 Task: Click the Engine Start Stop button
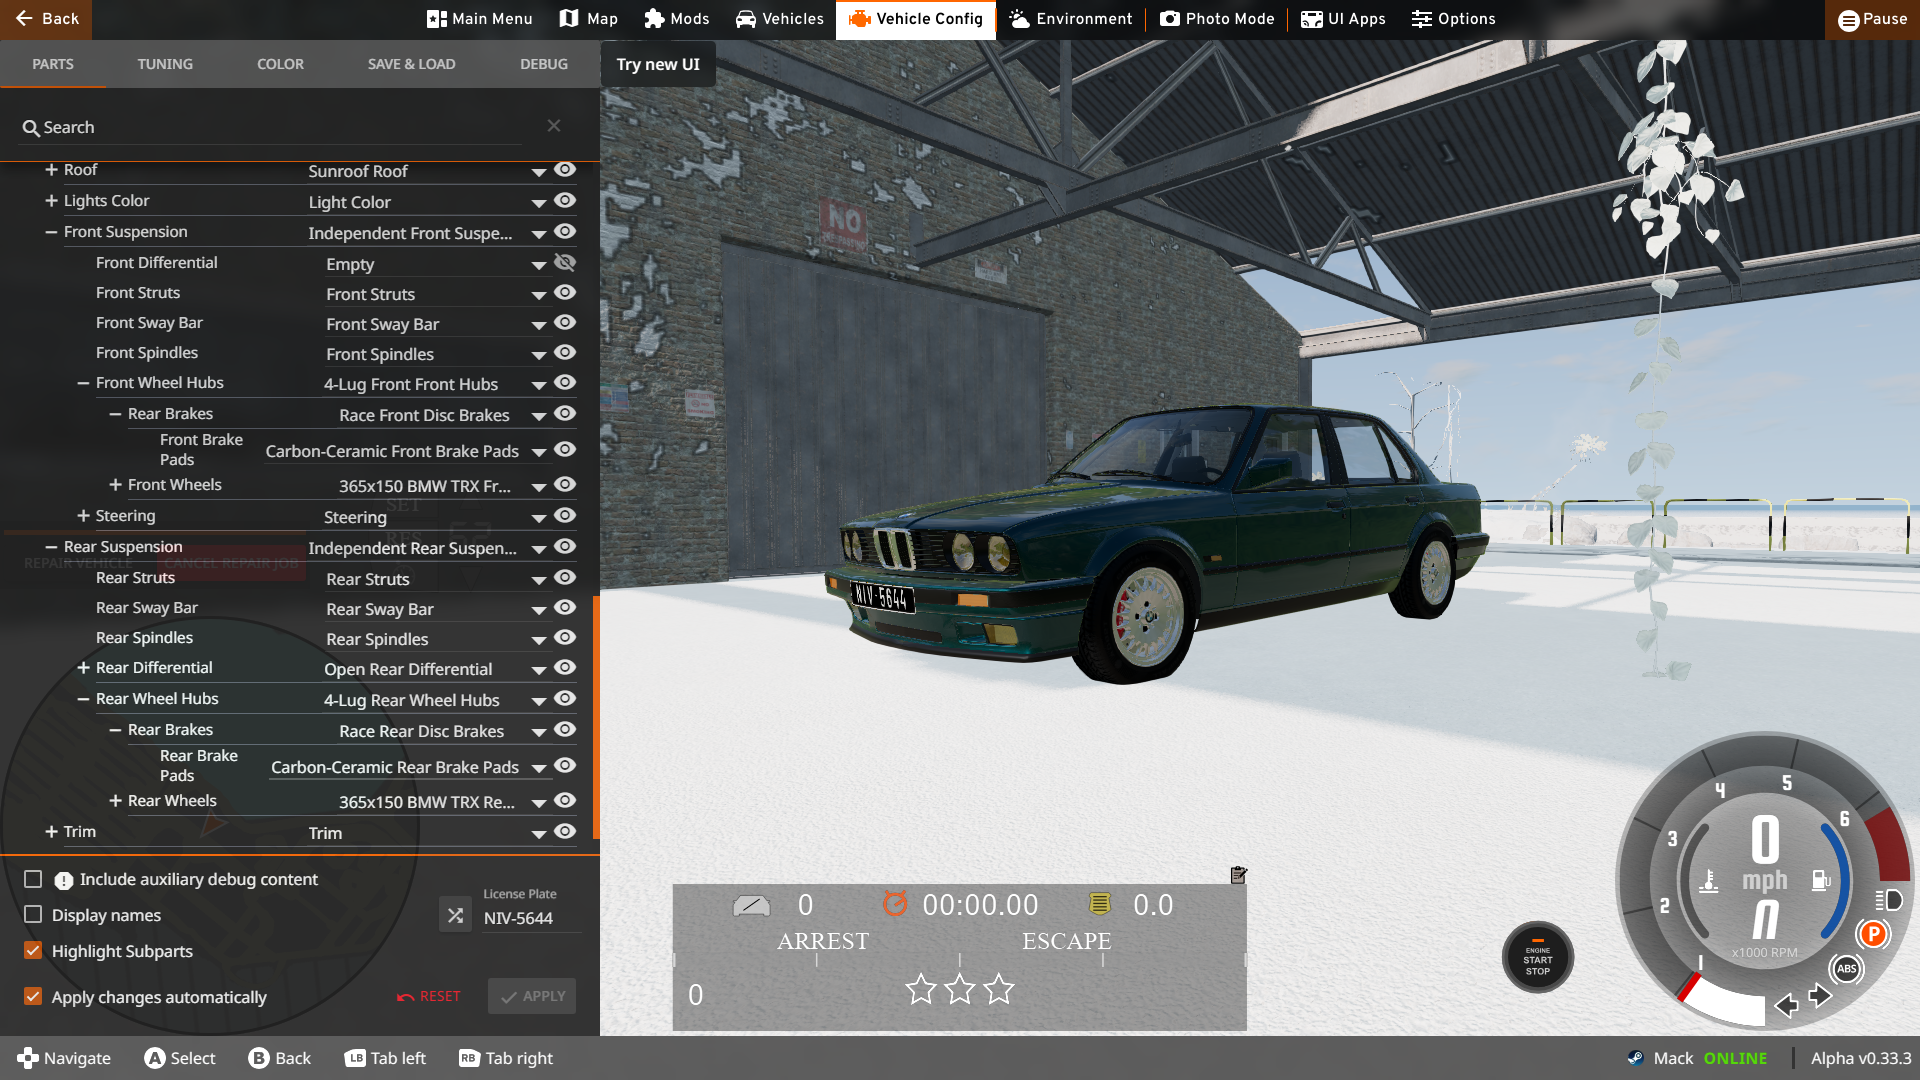(x=1537, y=958)
